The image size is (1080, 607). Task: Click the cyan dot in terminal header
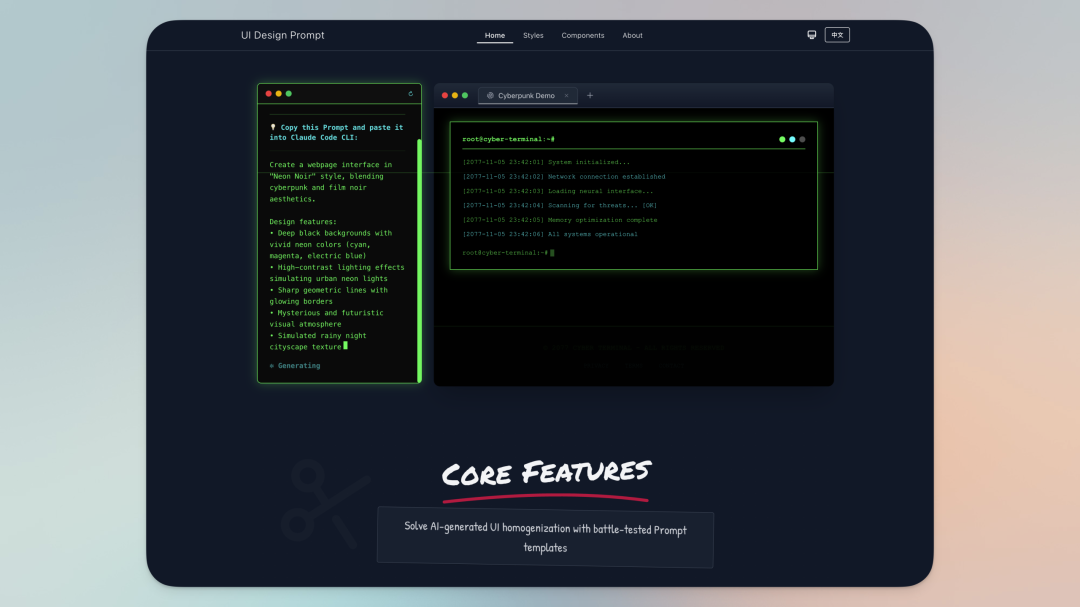(x=792, y=139)
